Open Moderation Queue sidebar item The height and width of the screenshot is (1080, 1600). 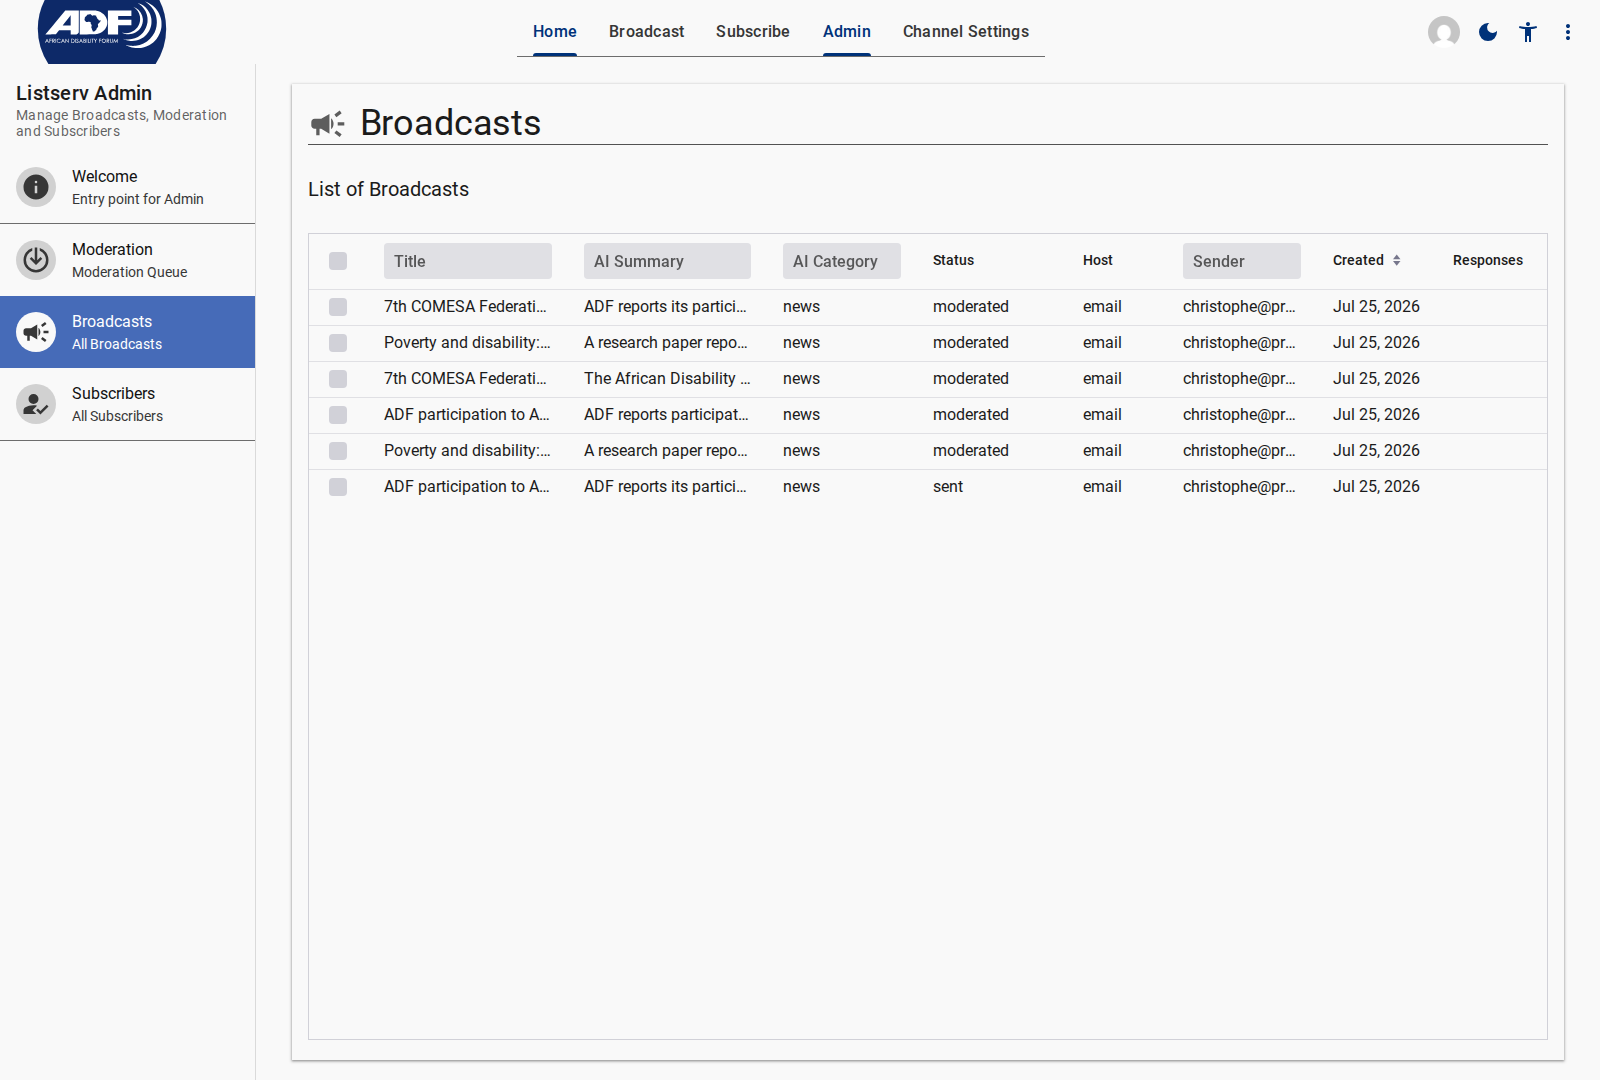pyautogui.click(x=127, y=260)
